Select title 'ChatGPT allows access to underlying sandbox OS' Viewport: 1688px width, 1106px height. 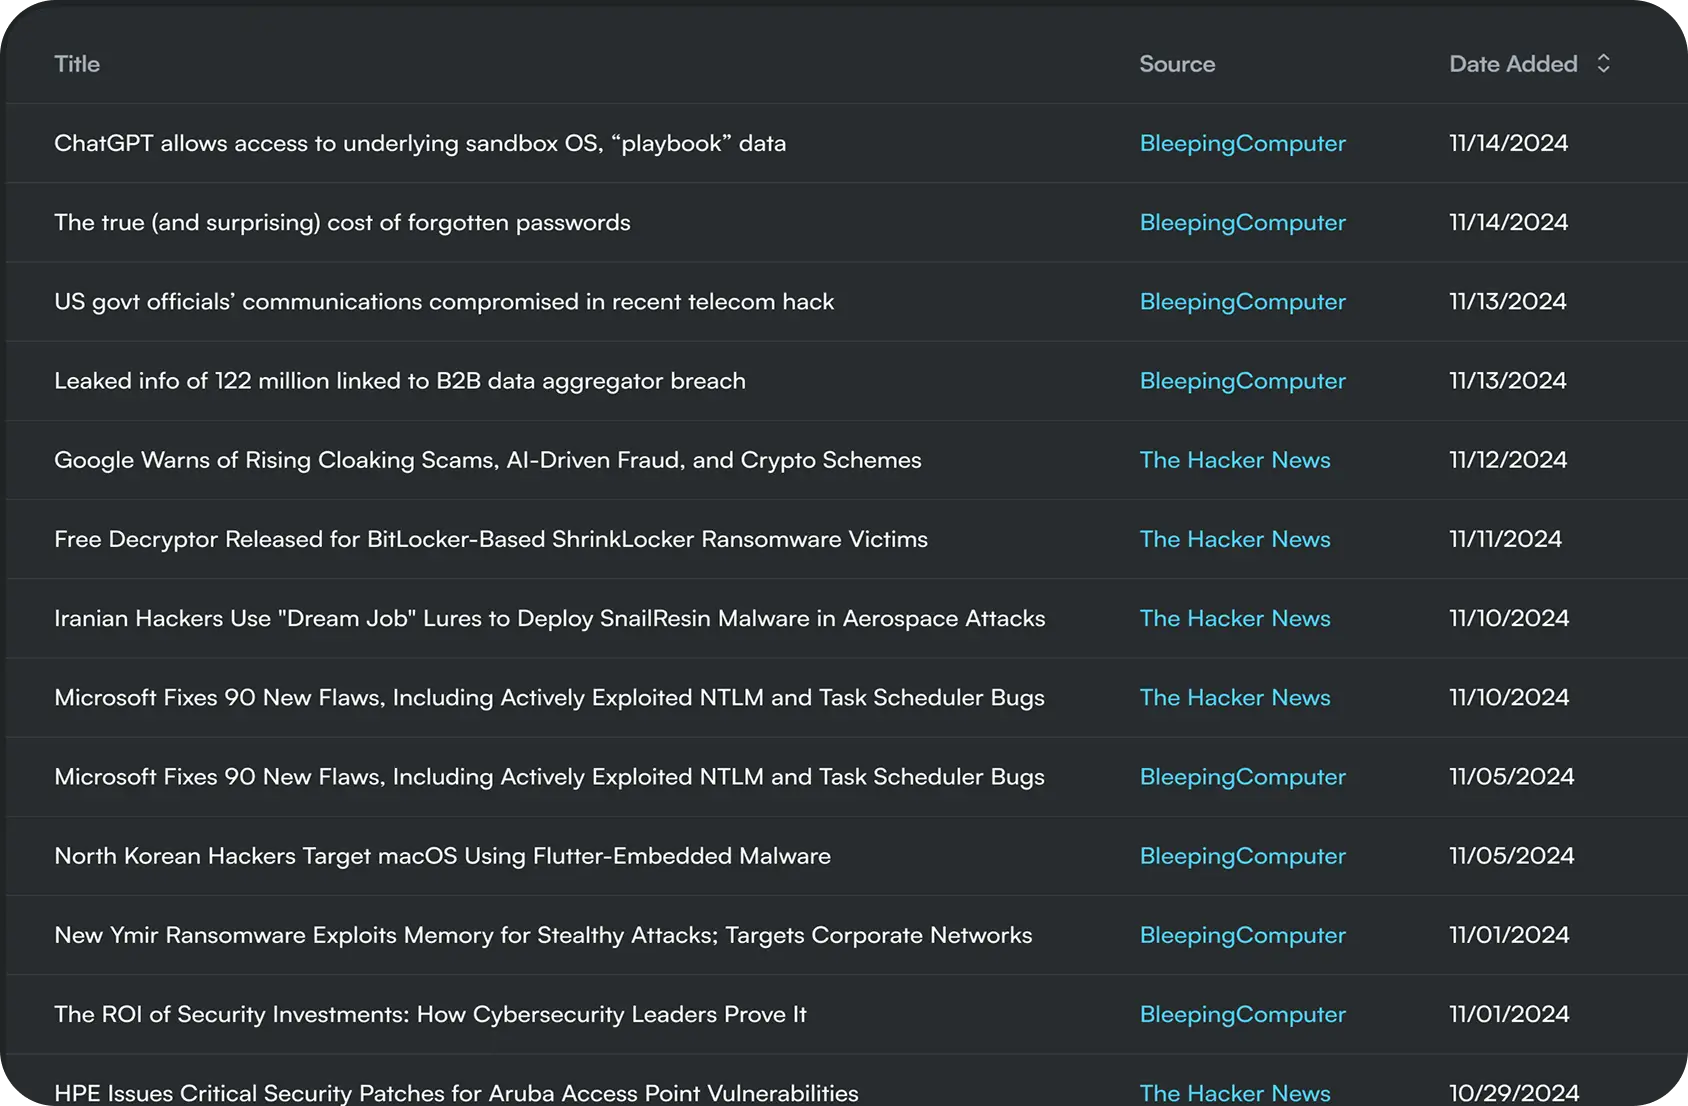(x=420, y=143)
